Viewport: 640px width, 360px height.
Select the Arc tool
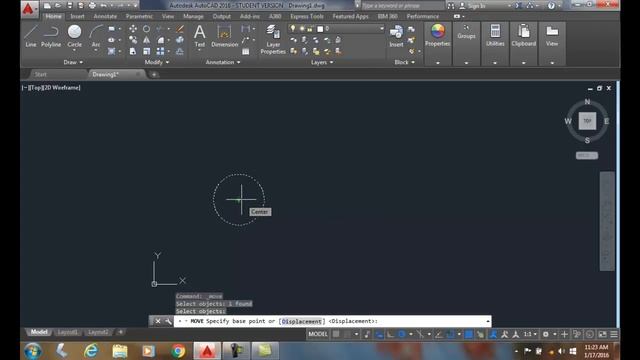pyautogui.click(x=96, y=36)
